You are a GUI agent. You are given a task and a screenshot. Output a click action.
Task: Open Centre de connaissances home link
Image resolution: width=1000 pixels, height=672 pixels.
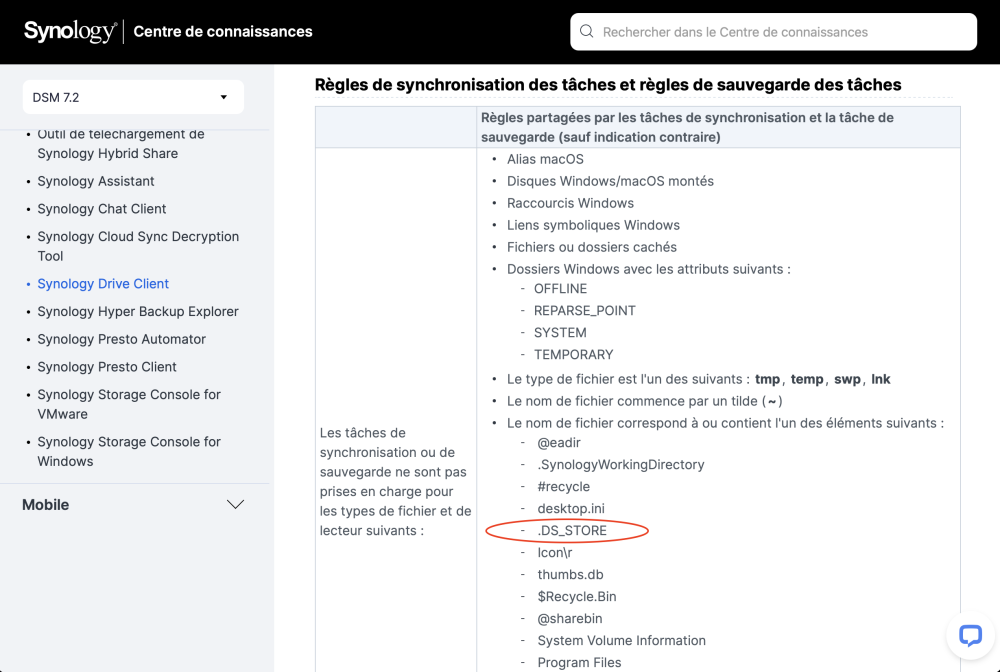coord(223,31)
